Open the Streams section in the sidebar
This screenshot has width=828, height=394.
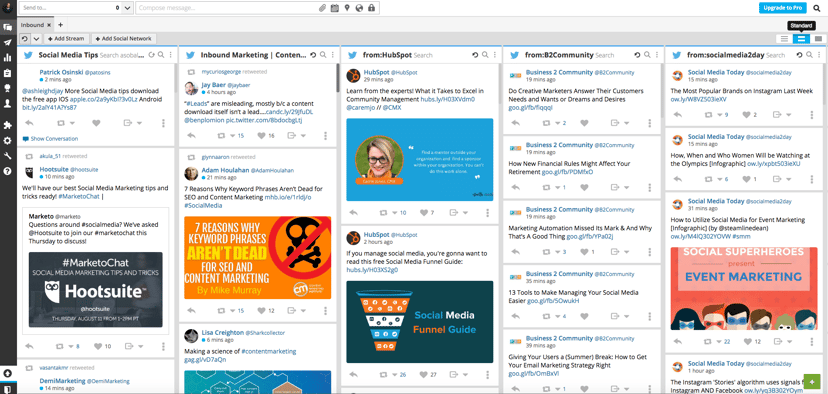(x=7, y=27)
